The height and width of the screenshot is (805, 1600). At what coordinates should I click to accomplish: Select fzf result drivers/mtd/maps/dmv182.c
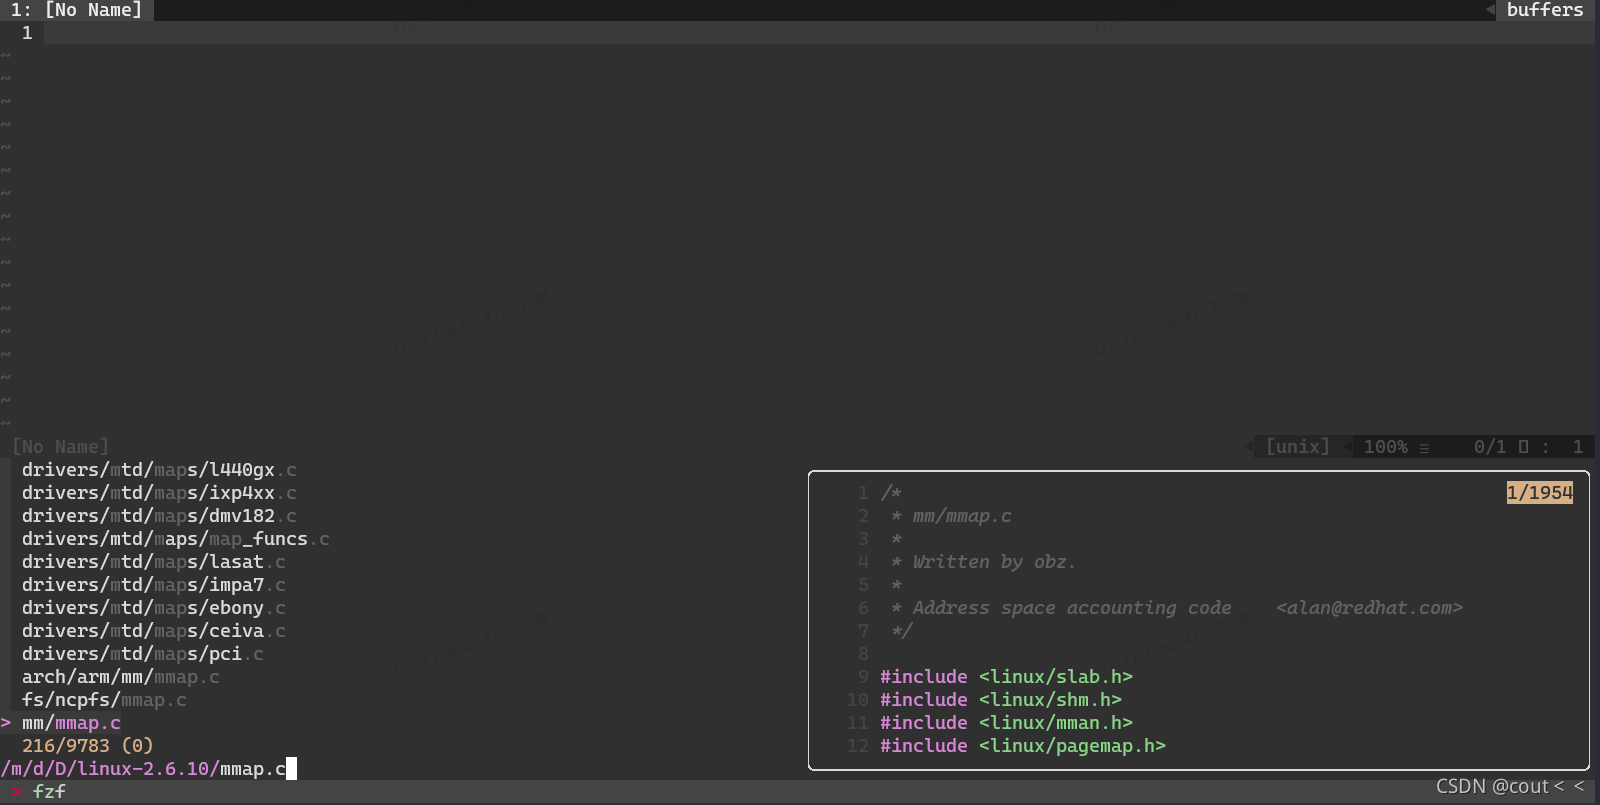[159, 516]
